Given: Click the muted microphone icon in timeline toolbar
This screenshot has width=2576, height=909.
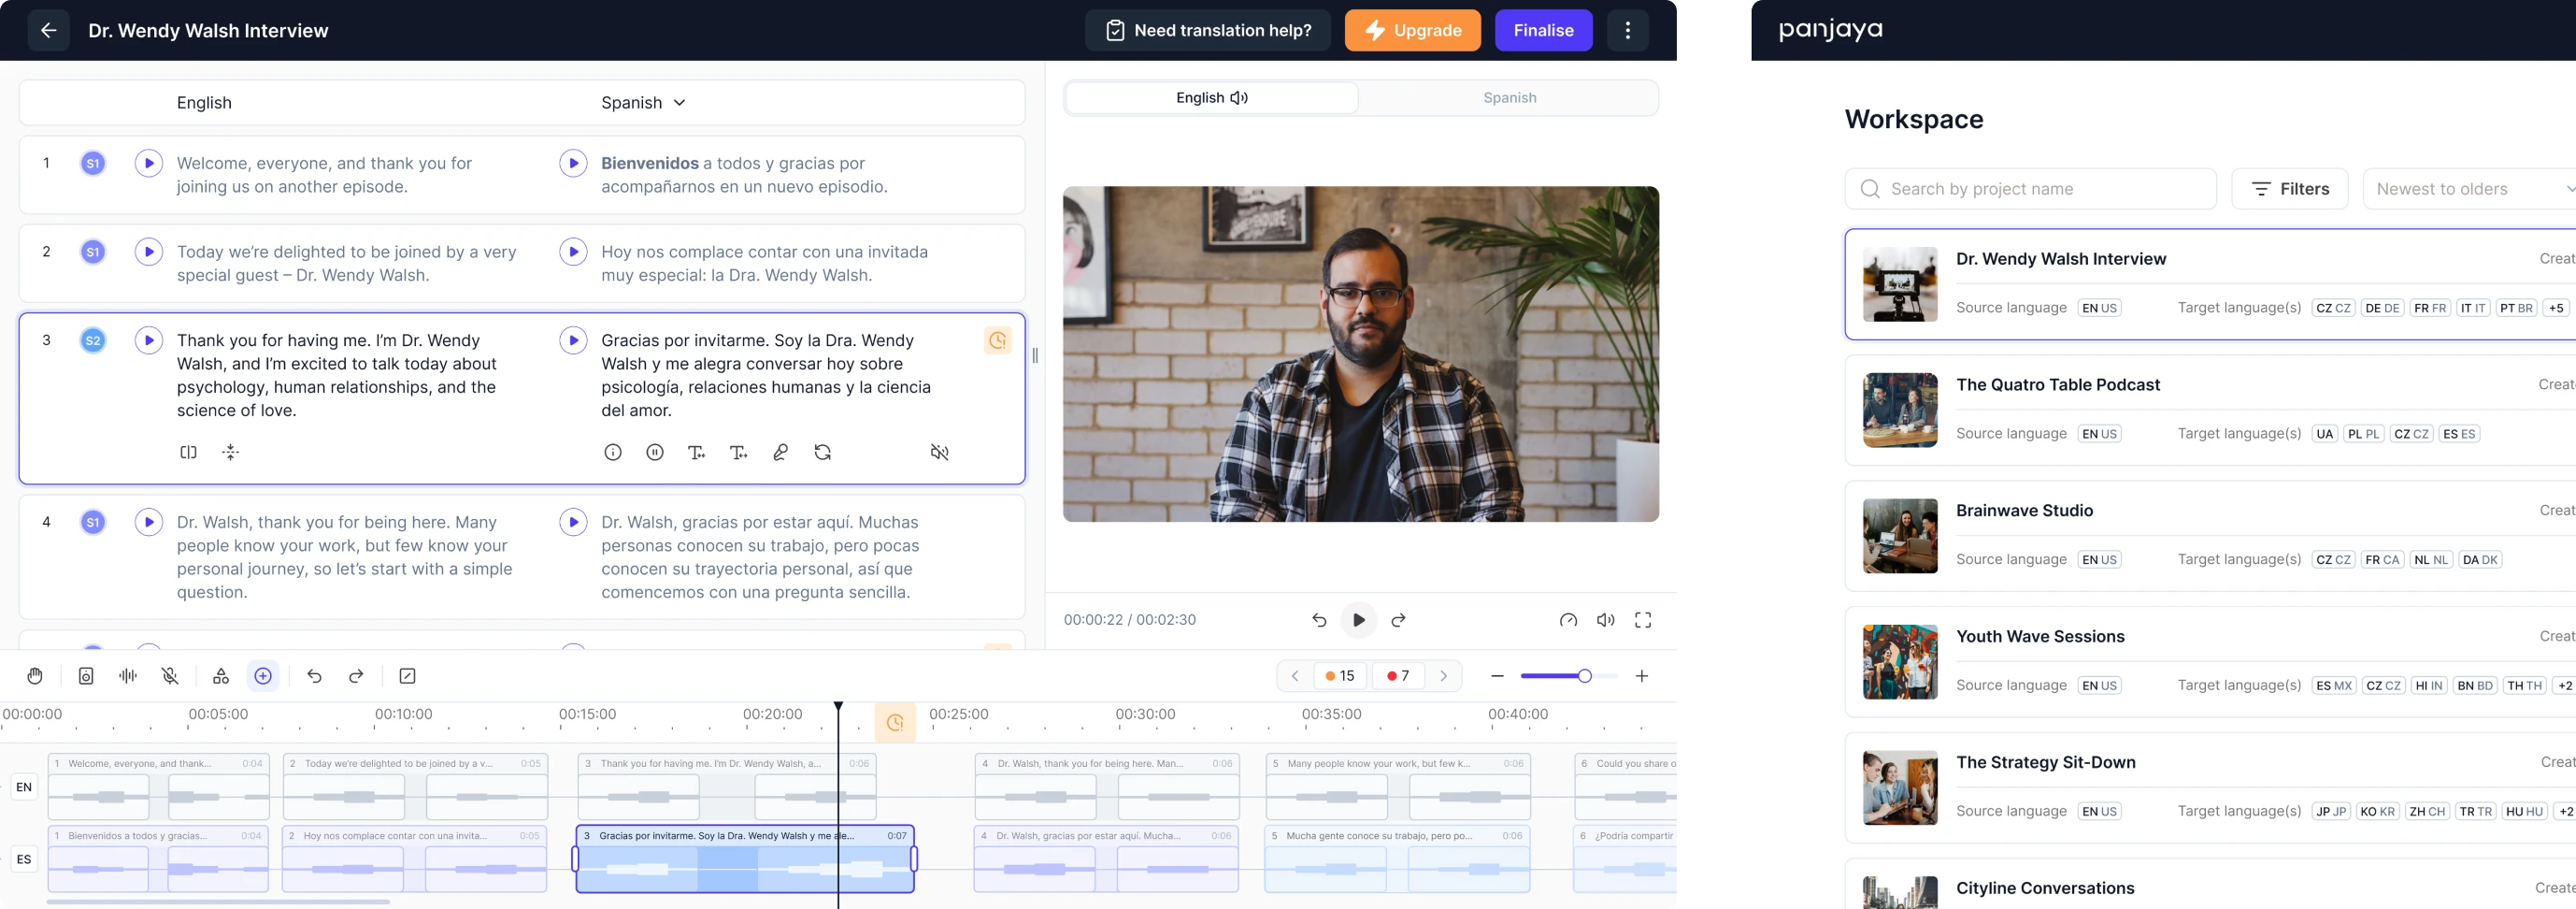Looking at the screenshot, I should tap(170, 676).
